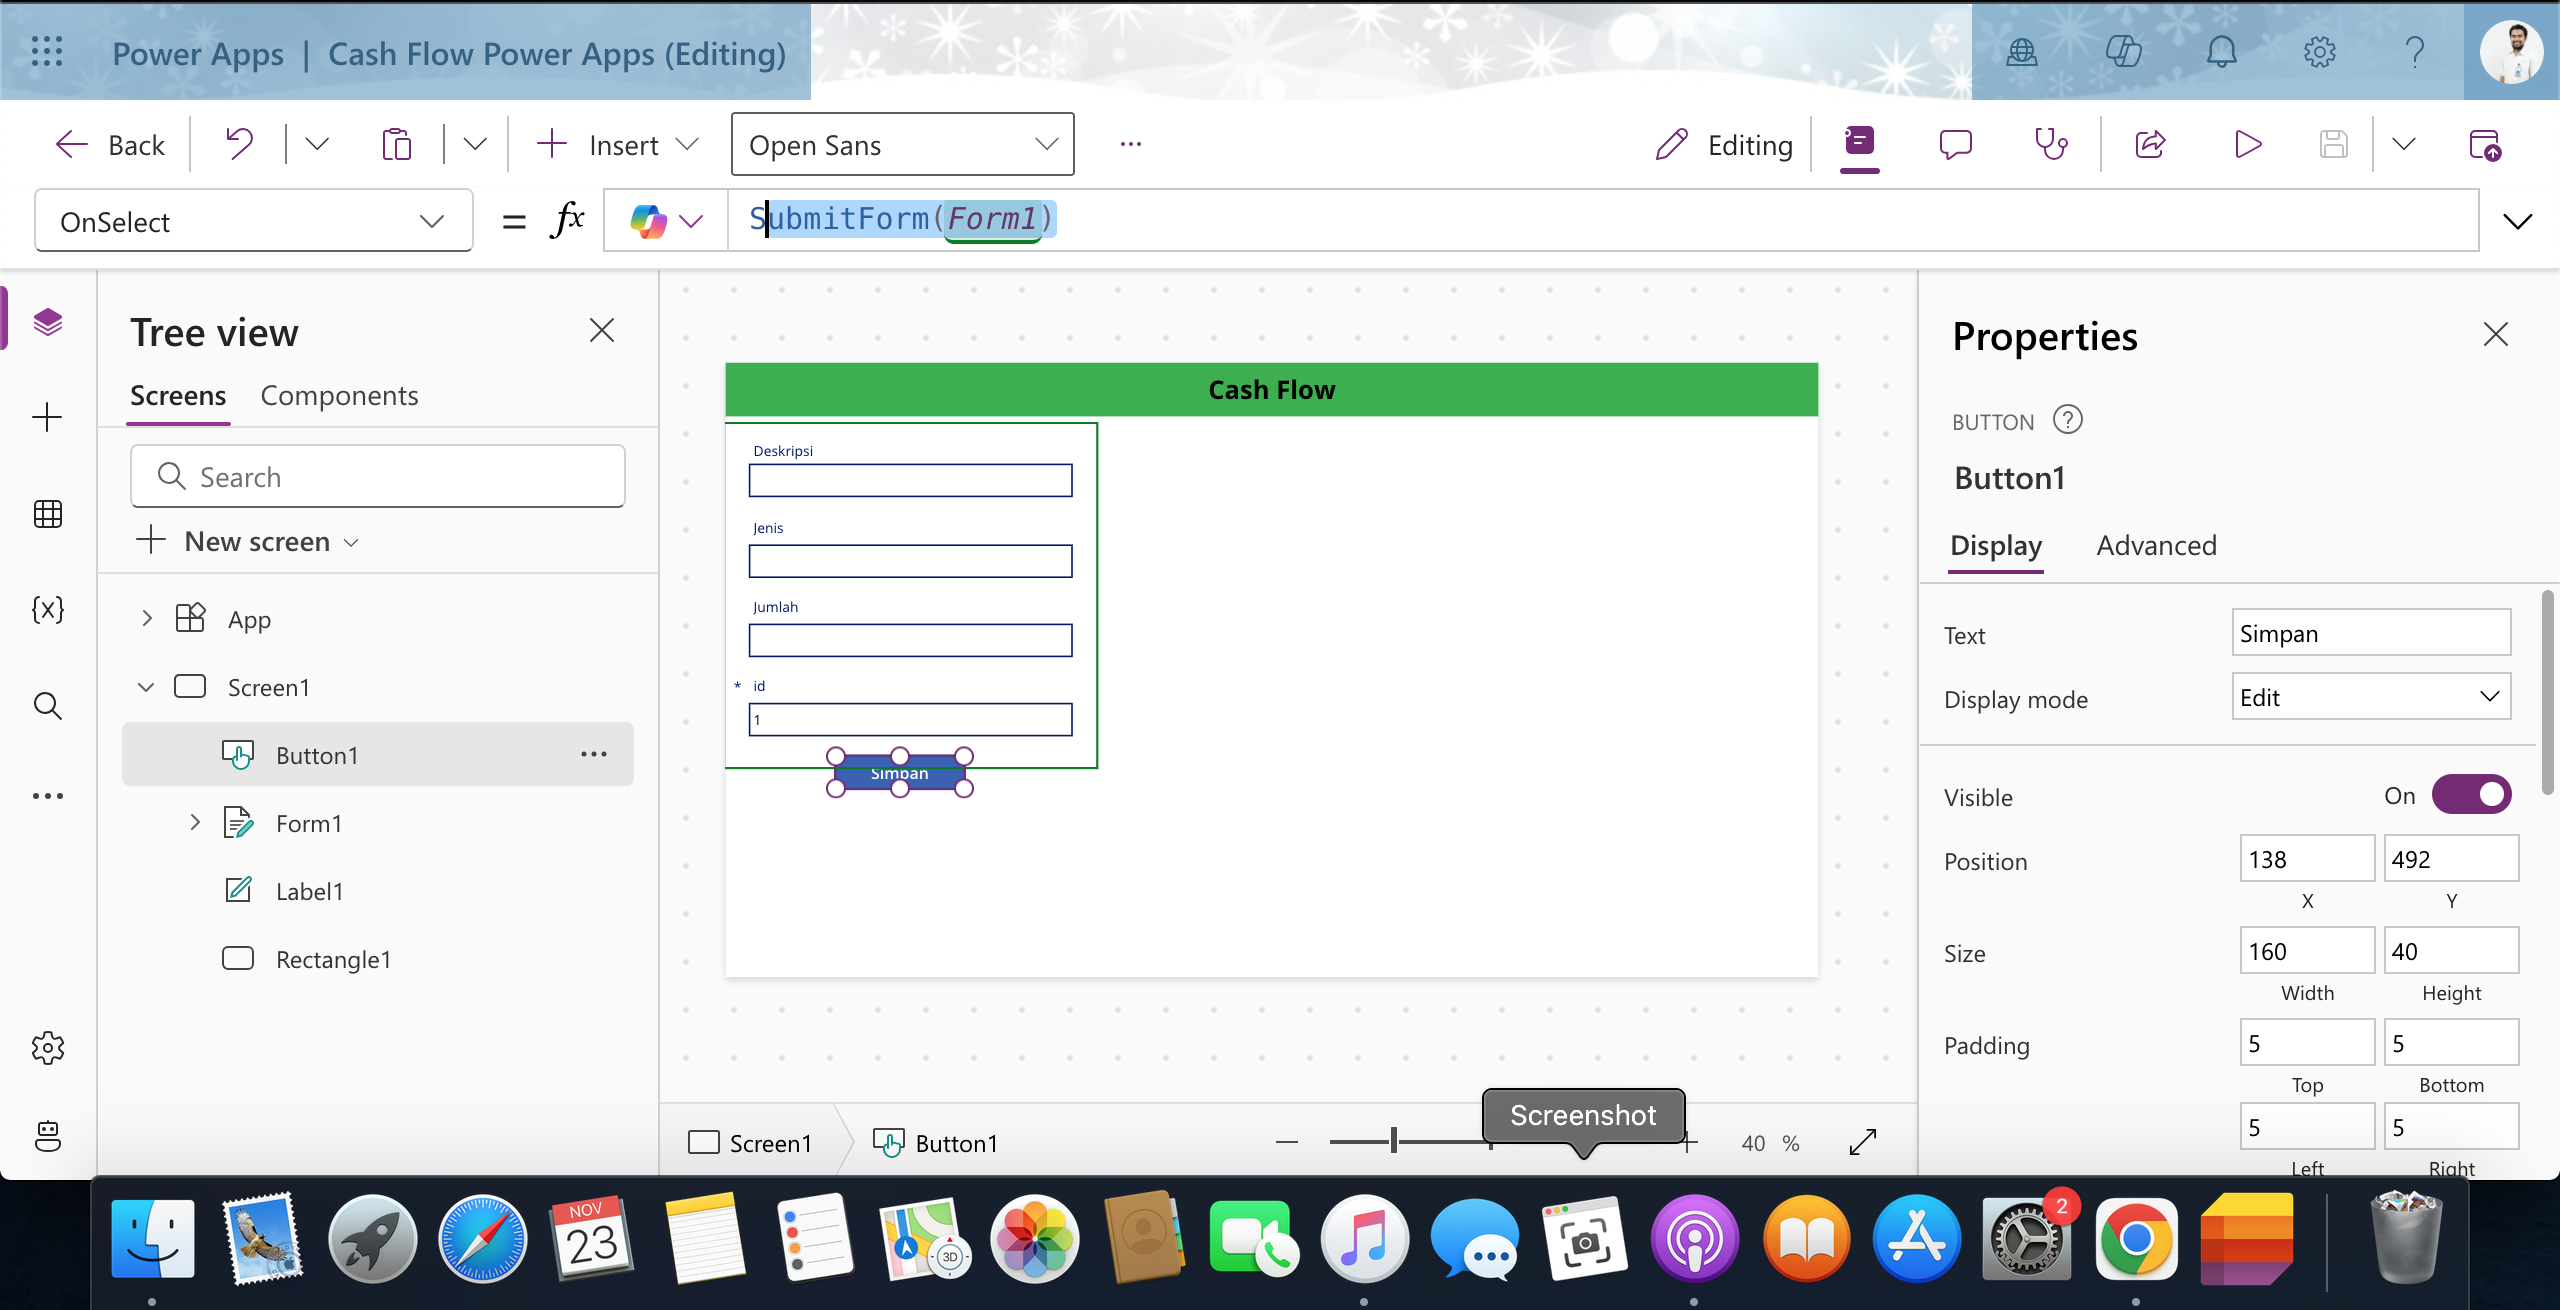Open the Comments speech bubble icon

(1955, 145)
